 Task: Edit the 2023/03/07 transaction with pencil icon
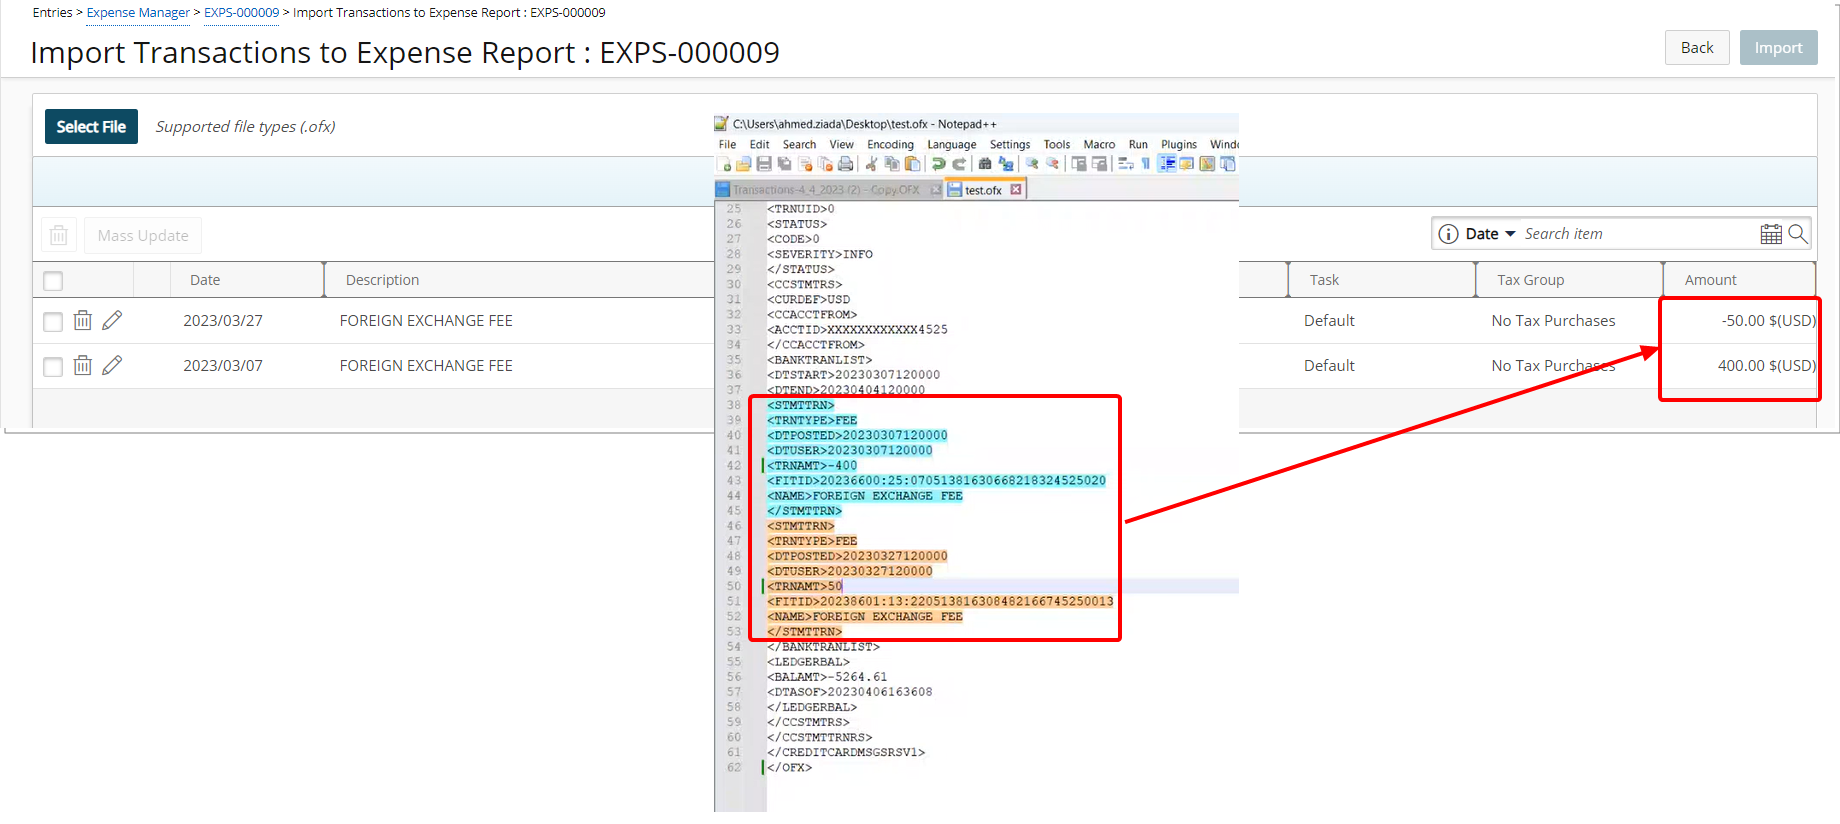point(112,365)
